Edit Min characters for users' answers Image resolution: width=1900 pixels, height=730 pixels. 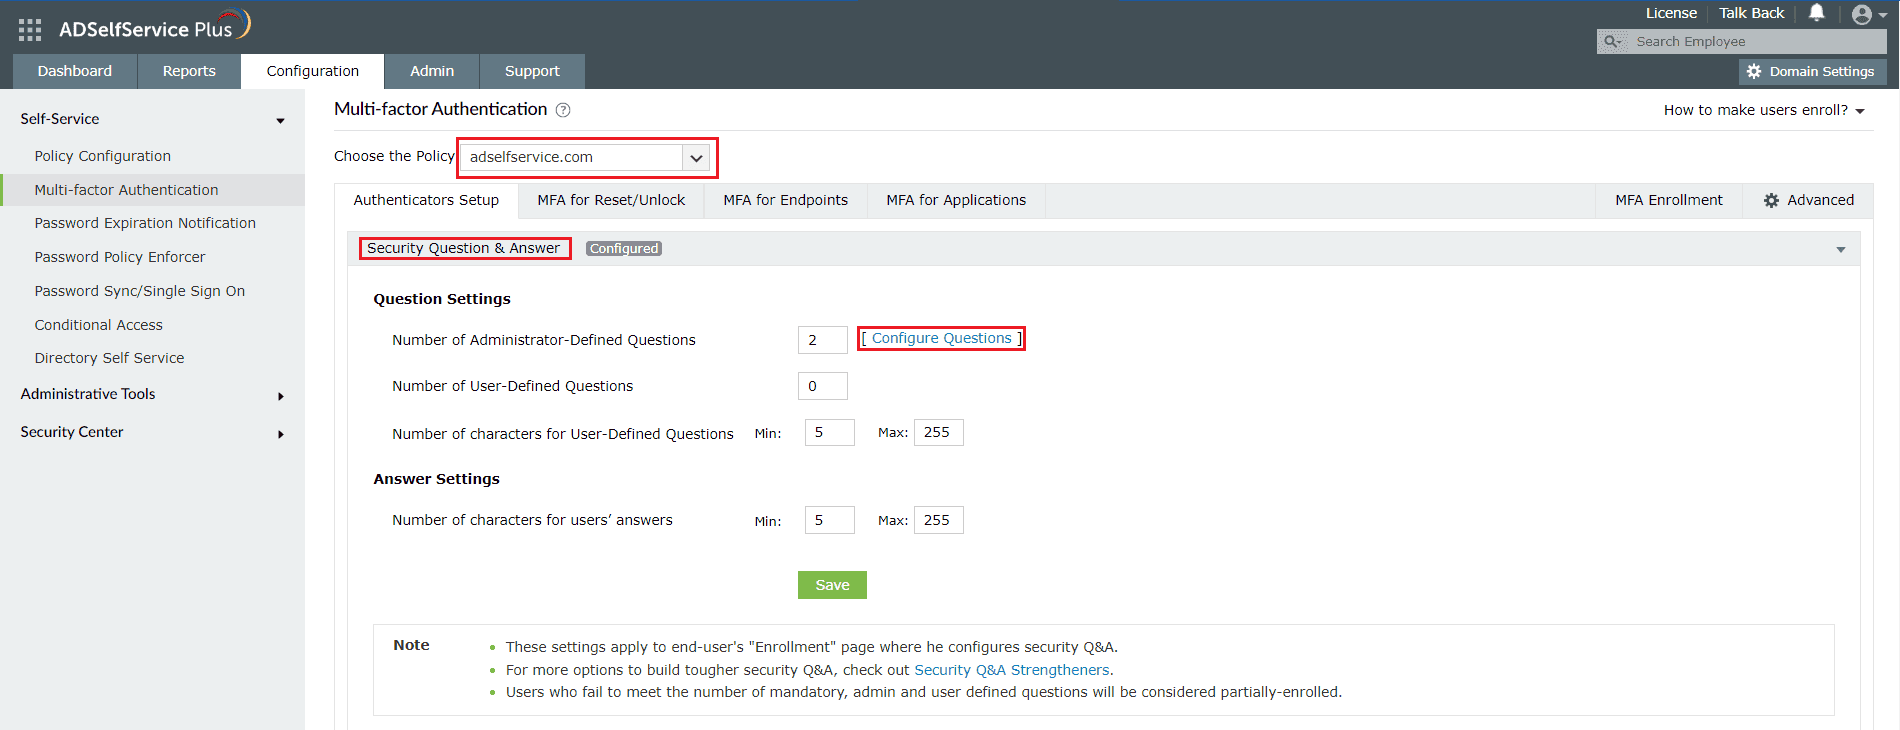point(830,520)
